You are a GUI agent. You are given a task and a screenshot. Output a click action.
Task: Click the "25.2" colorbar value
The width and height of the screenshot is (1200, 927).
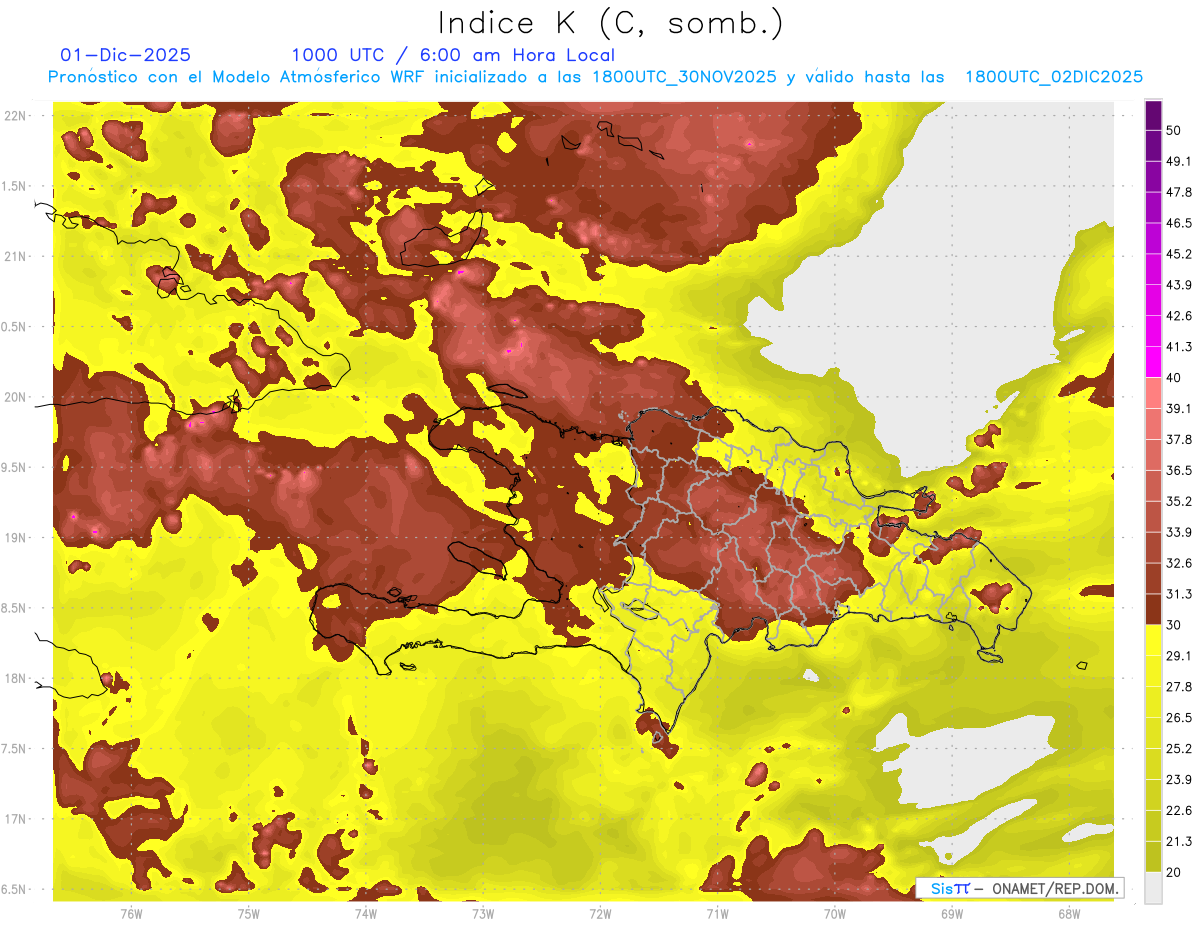coord(1179,749)
